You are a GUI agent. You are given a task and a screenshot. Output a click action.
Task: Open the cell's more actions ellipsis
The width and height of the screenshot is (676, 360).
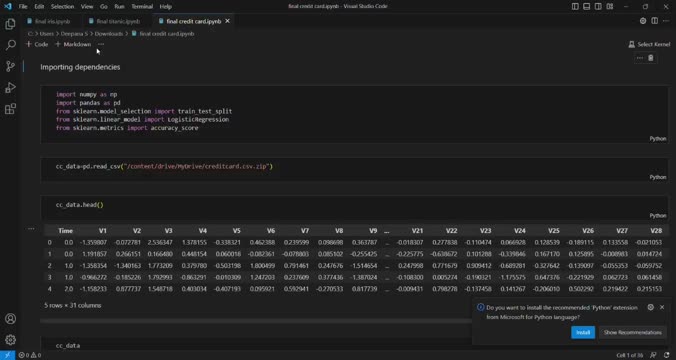point(640,58)
